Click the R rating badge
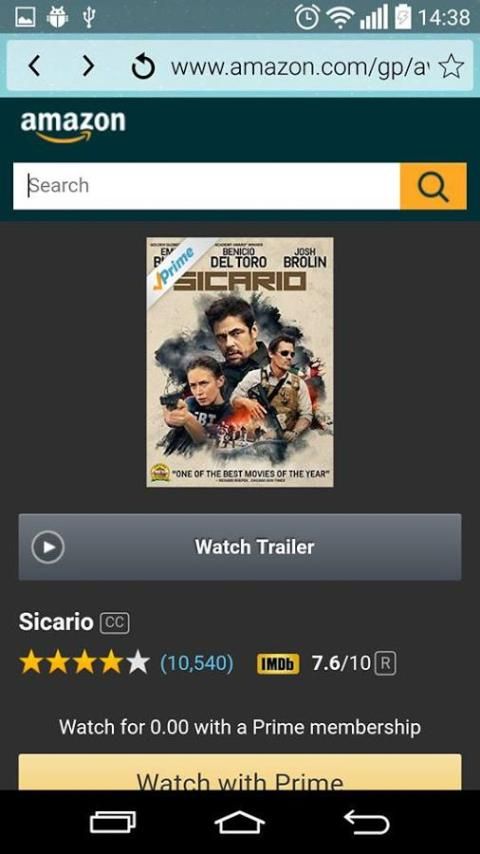Image resolution: width=480 pixels, height=854 pixels. click(x=385, y=664)
